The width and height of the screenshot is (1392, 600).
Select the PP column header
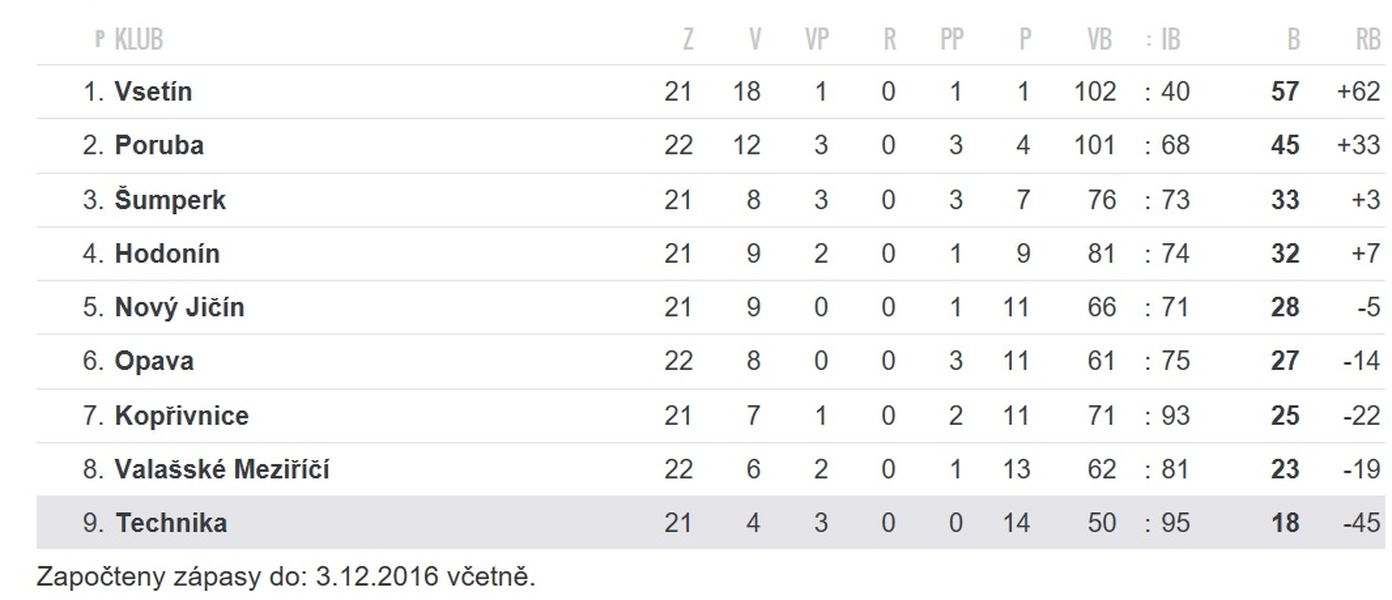[952, 39]
